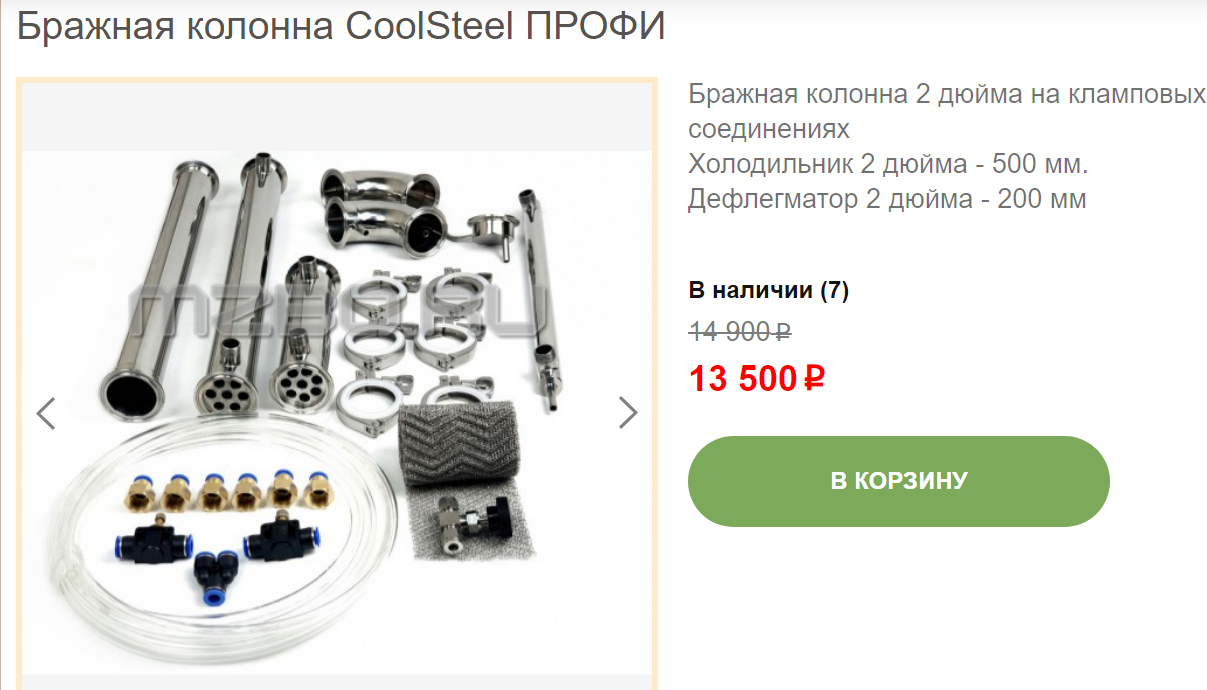Add the column to cart with В КОРЗИНУ
Image resolution: width=1207 pixels, height=690 pixels.
[898, 481]
